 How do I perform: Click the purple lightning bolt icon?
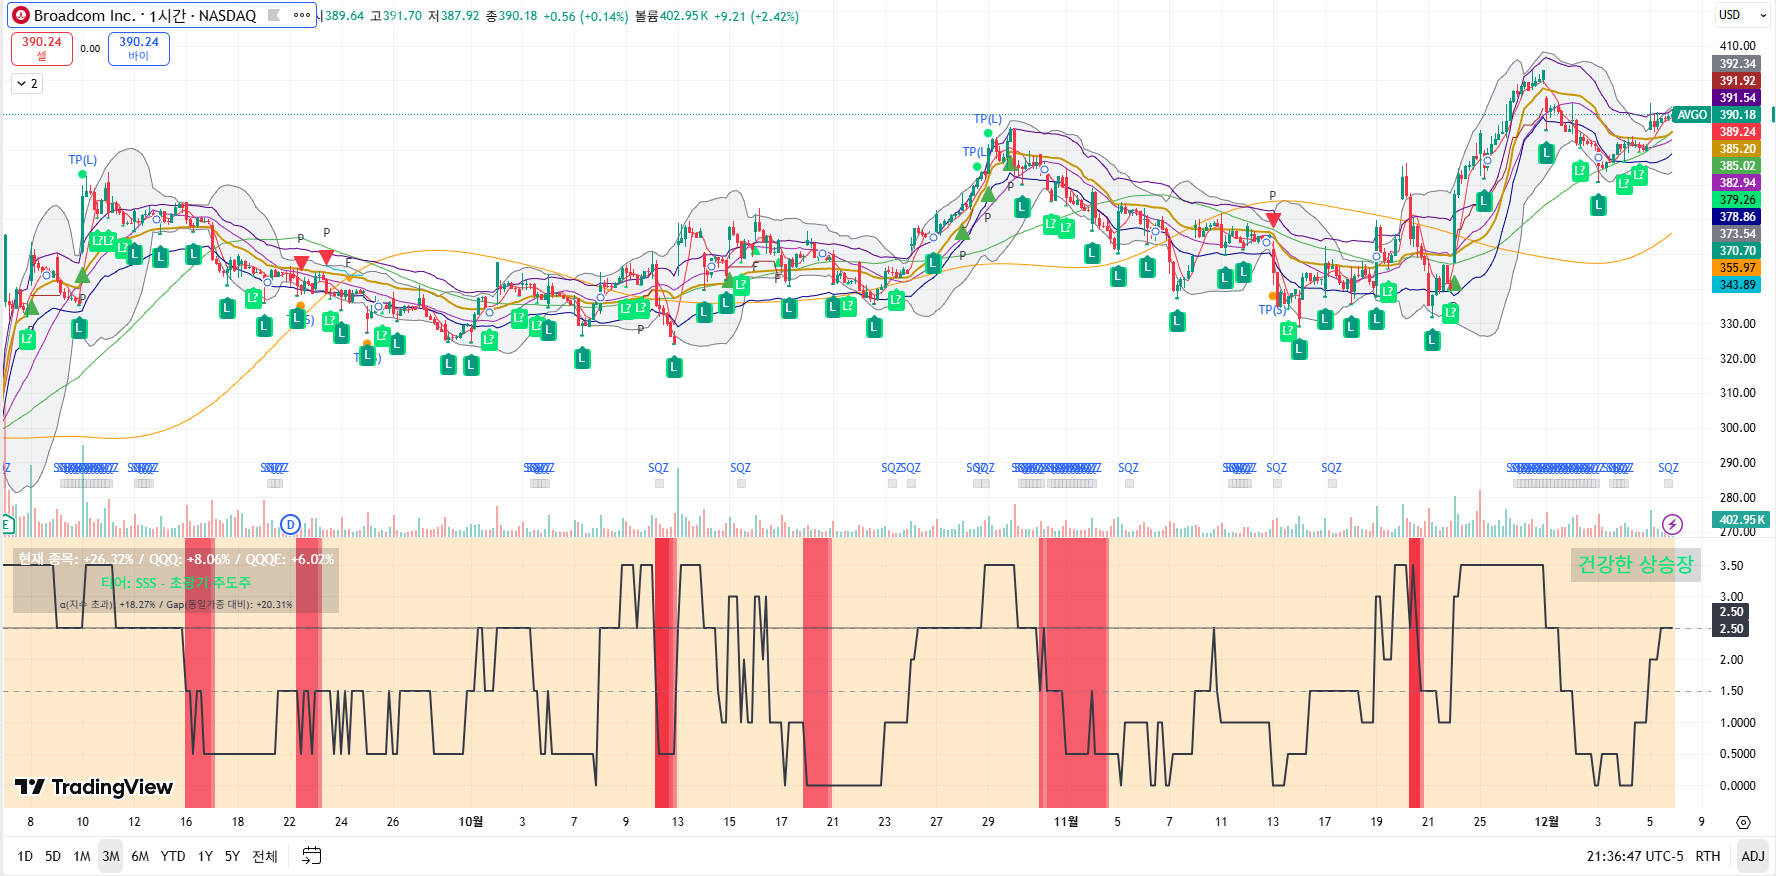coord(1672,524)
